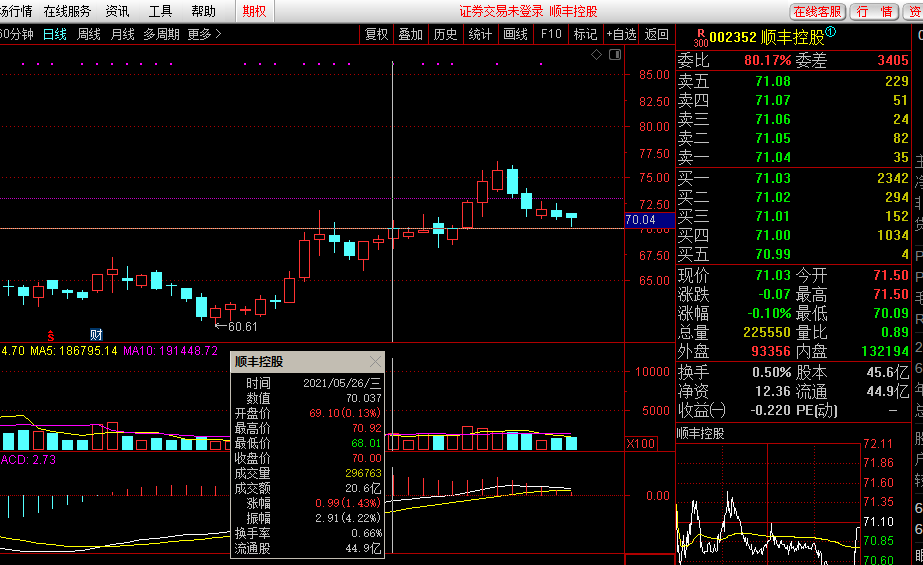This screenshot has width=923, height=565.
Task: Click the 返回 back button
Action: tap(656, 35)
